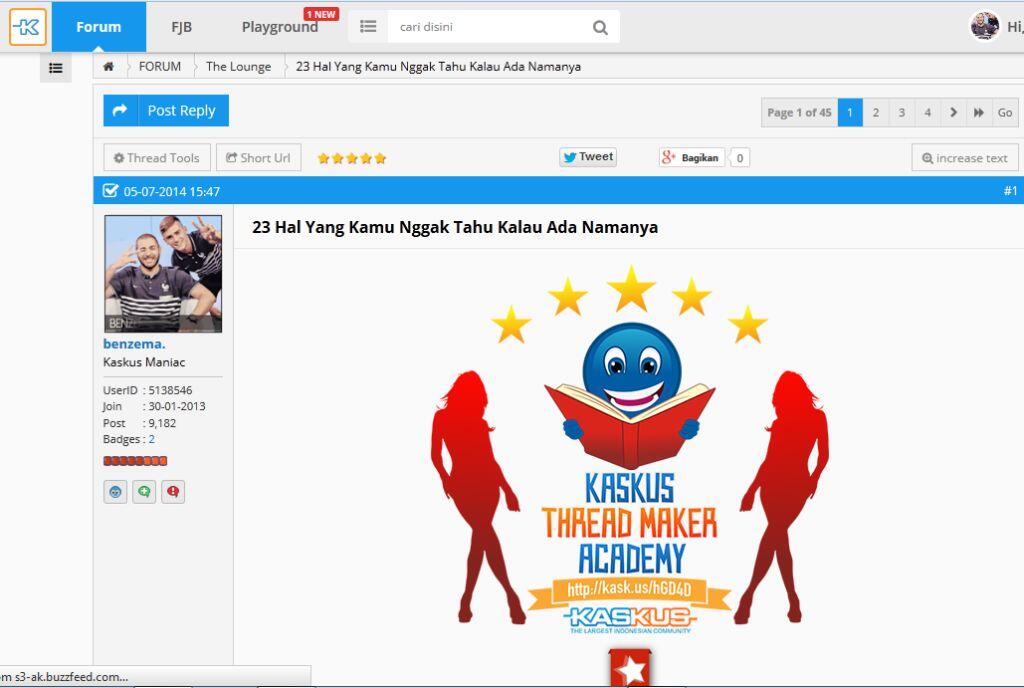Open the Thread Tools dropdown

pyautogui.click(x=157, y=157)
